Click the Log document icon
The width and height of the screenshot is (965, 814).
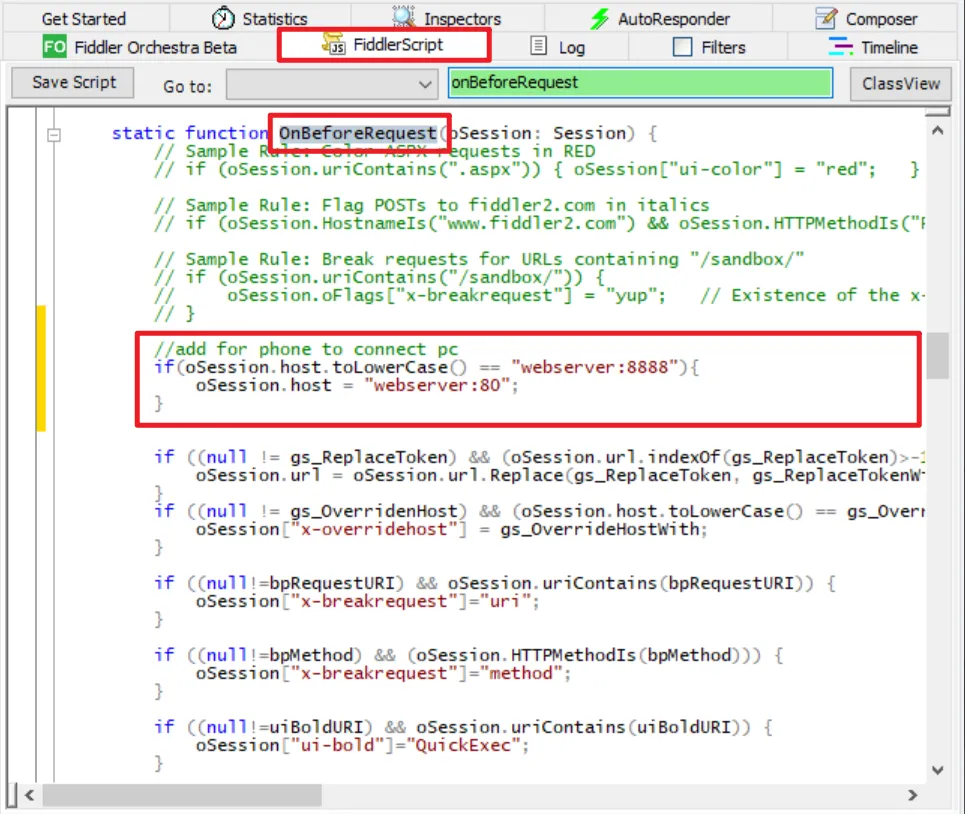[x=539, y=46]
